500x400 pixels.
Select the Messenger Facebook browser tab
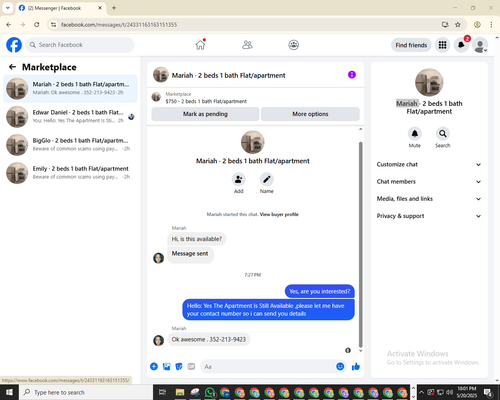(60, 8)
